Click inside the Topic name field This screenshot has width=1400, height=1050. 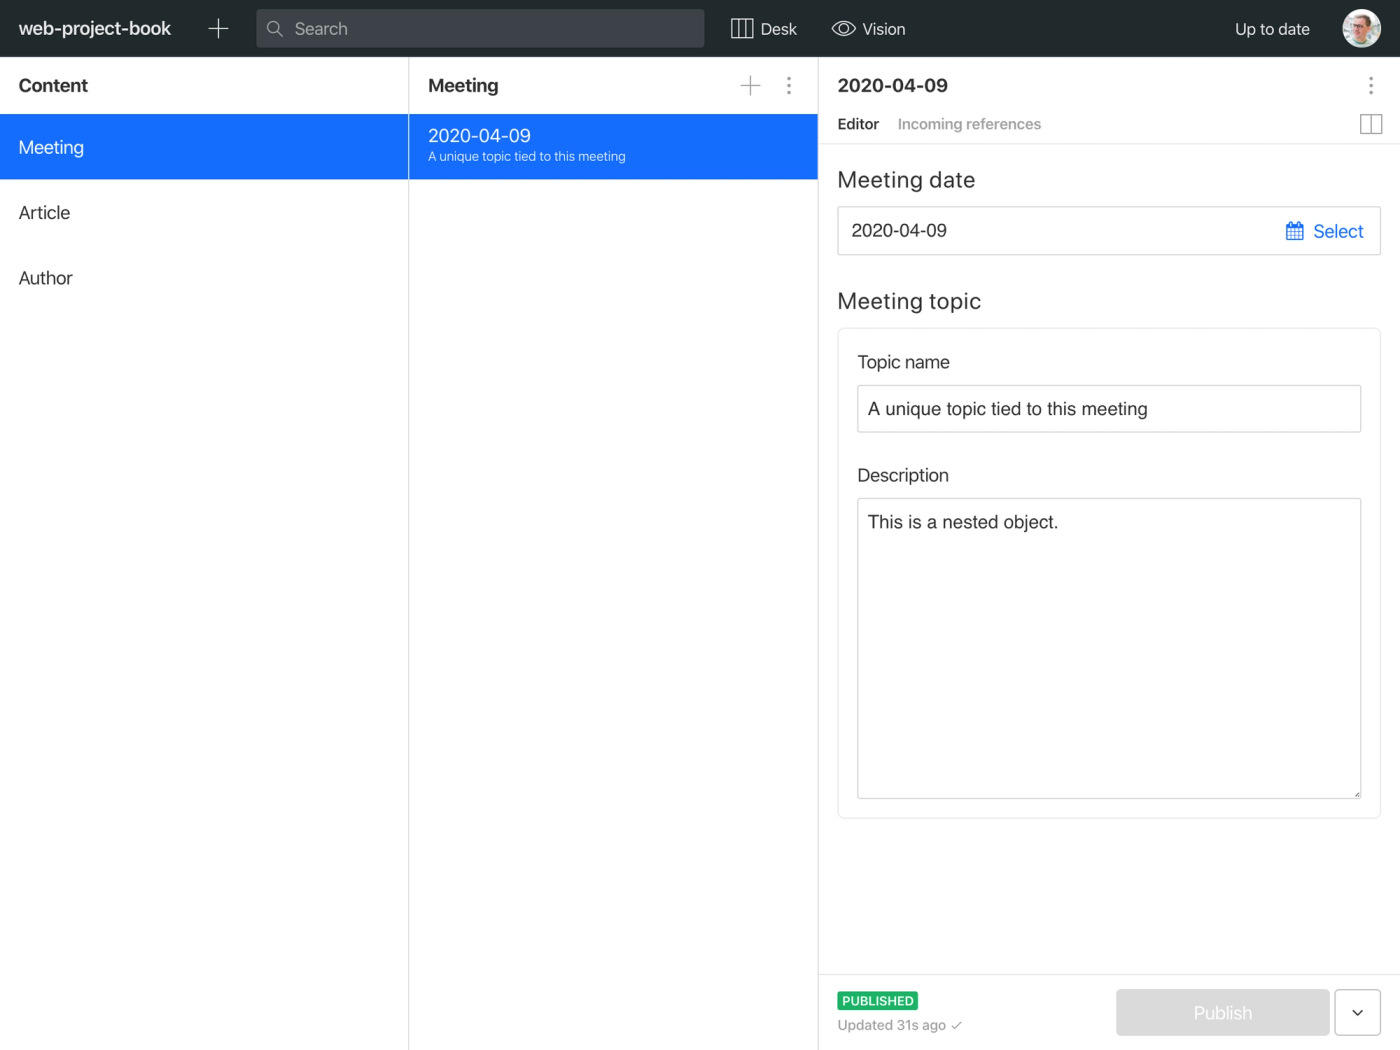[x=1108, y=409]
